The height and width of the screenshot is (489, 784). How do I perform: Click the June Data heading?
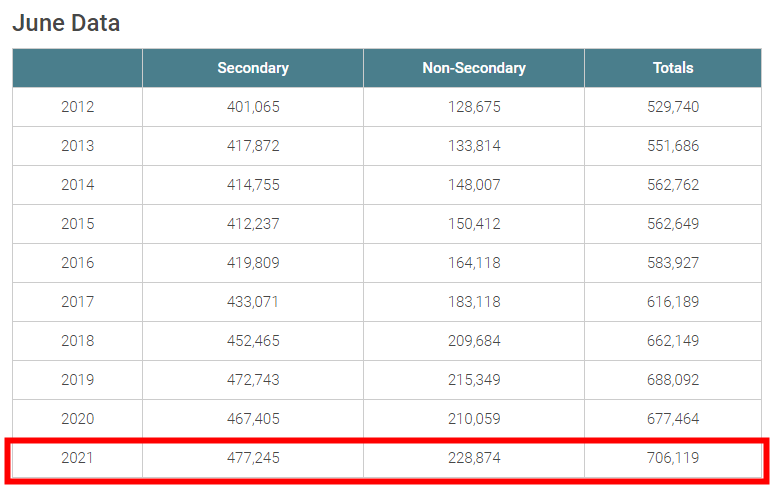pyautogui.click(x=66, y=24)
